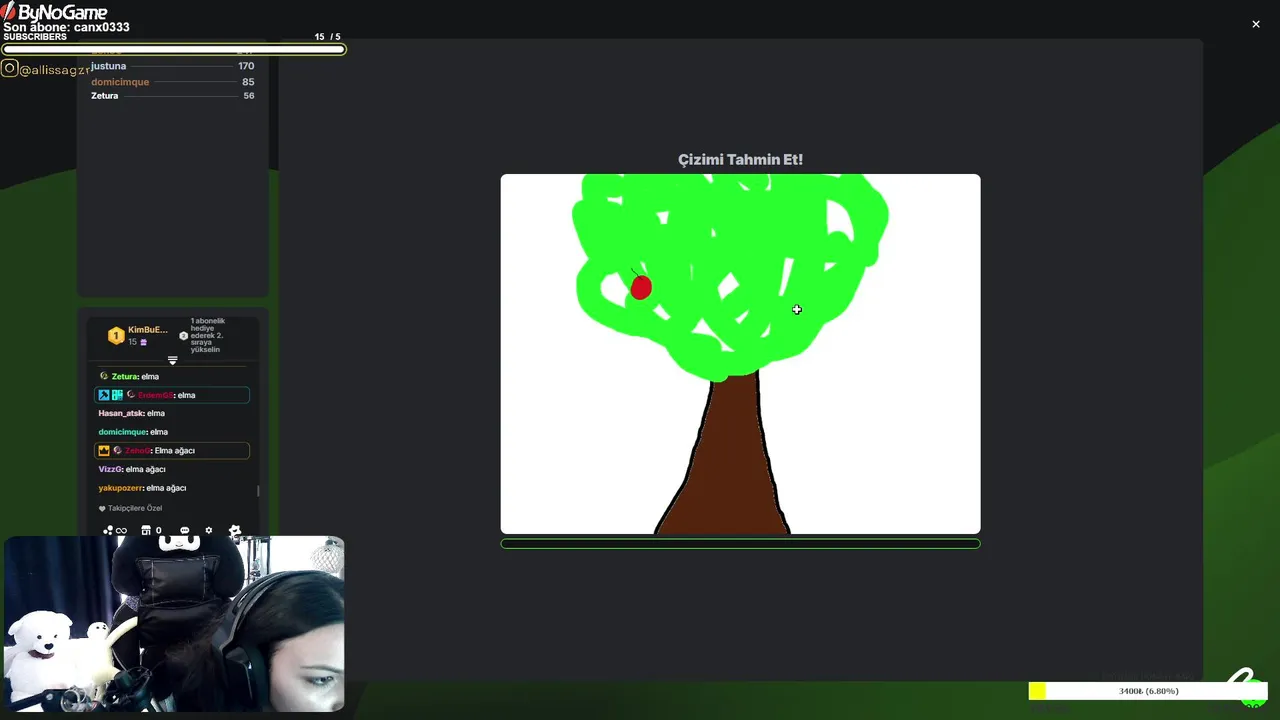The height and width of the screenshot is (720, 1280).
Task: Click the red apple in the drawing
Action: (x=641, y=287)
